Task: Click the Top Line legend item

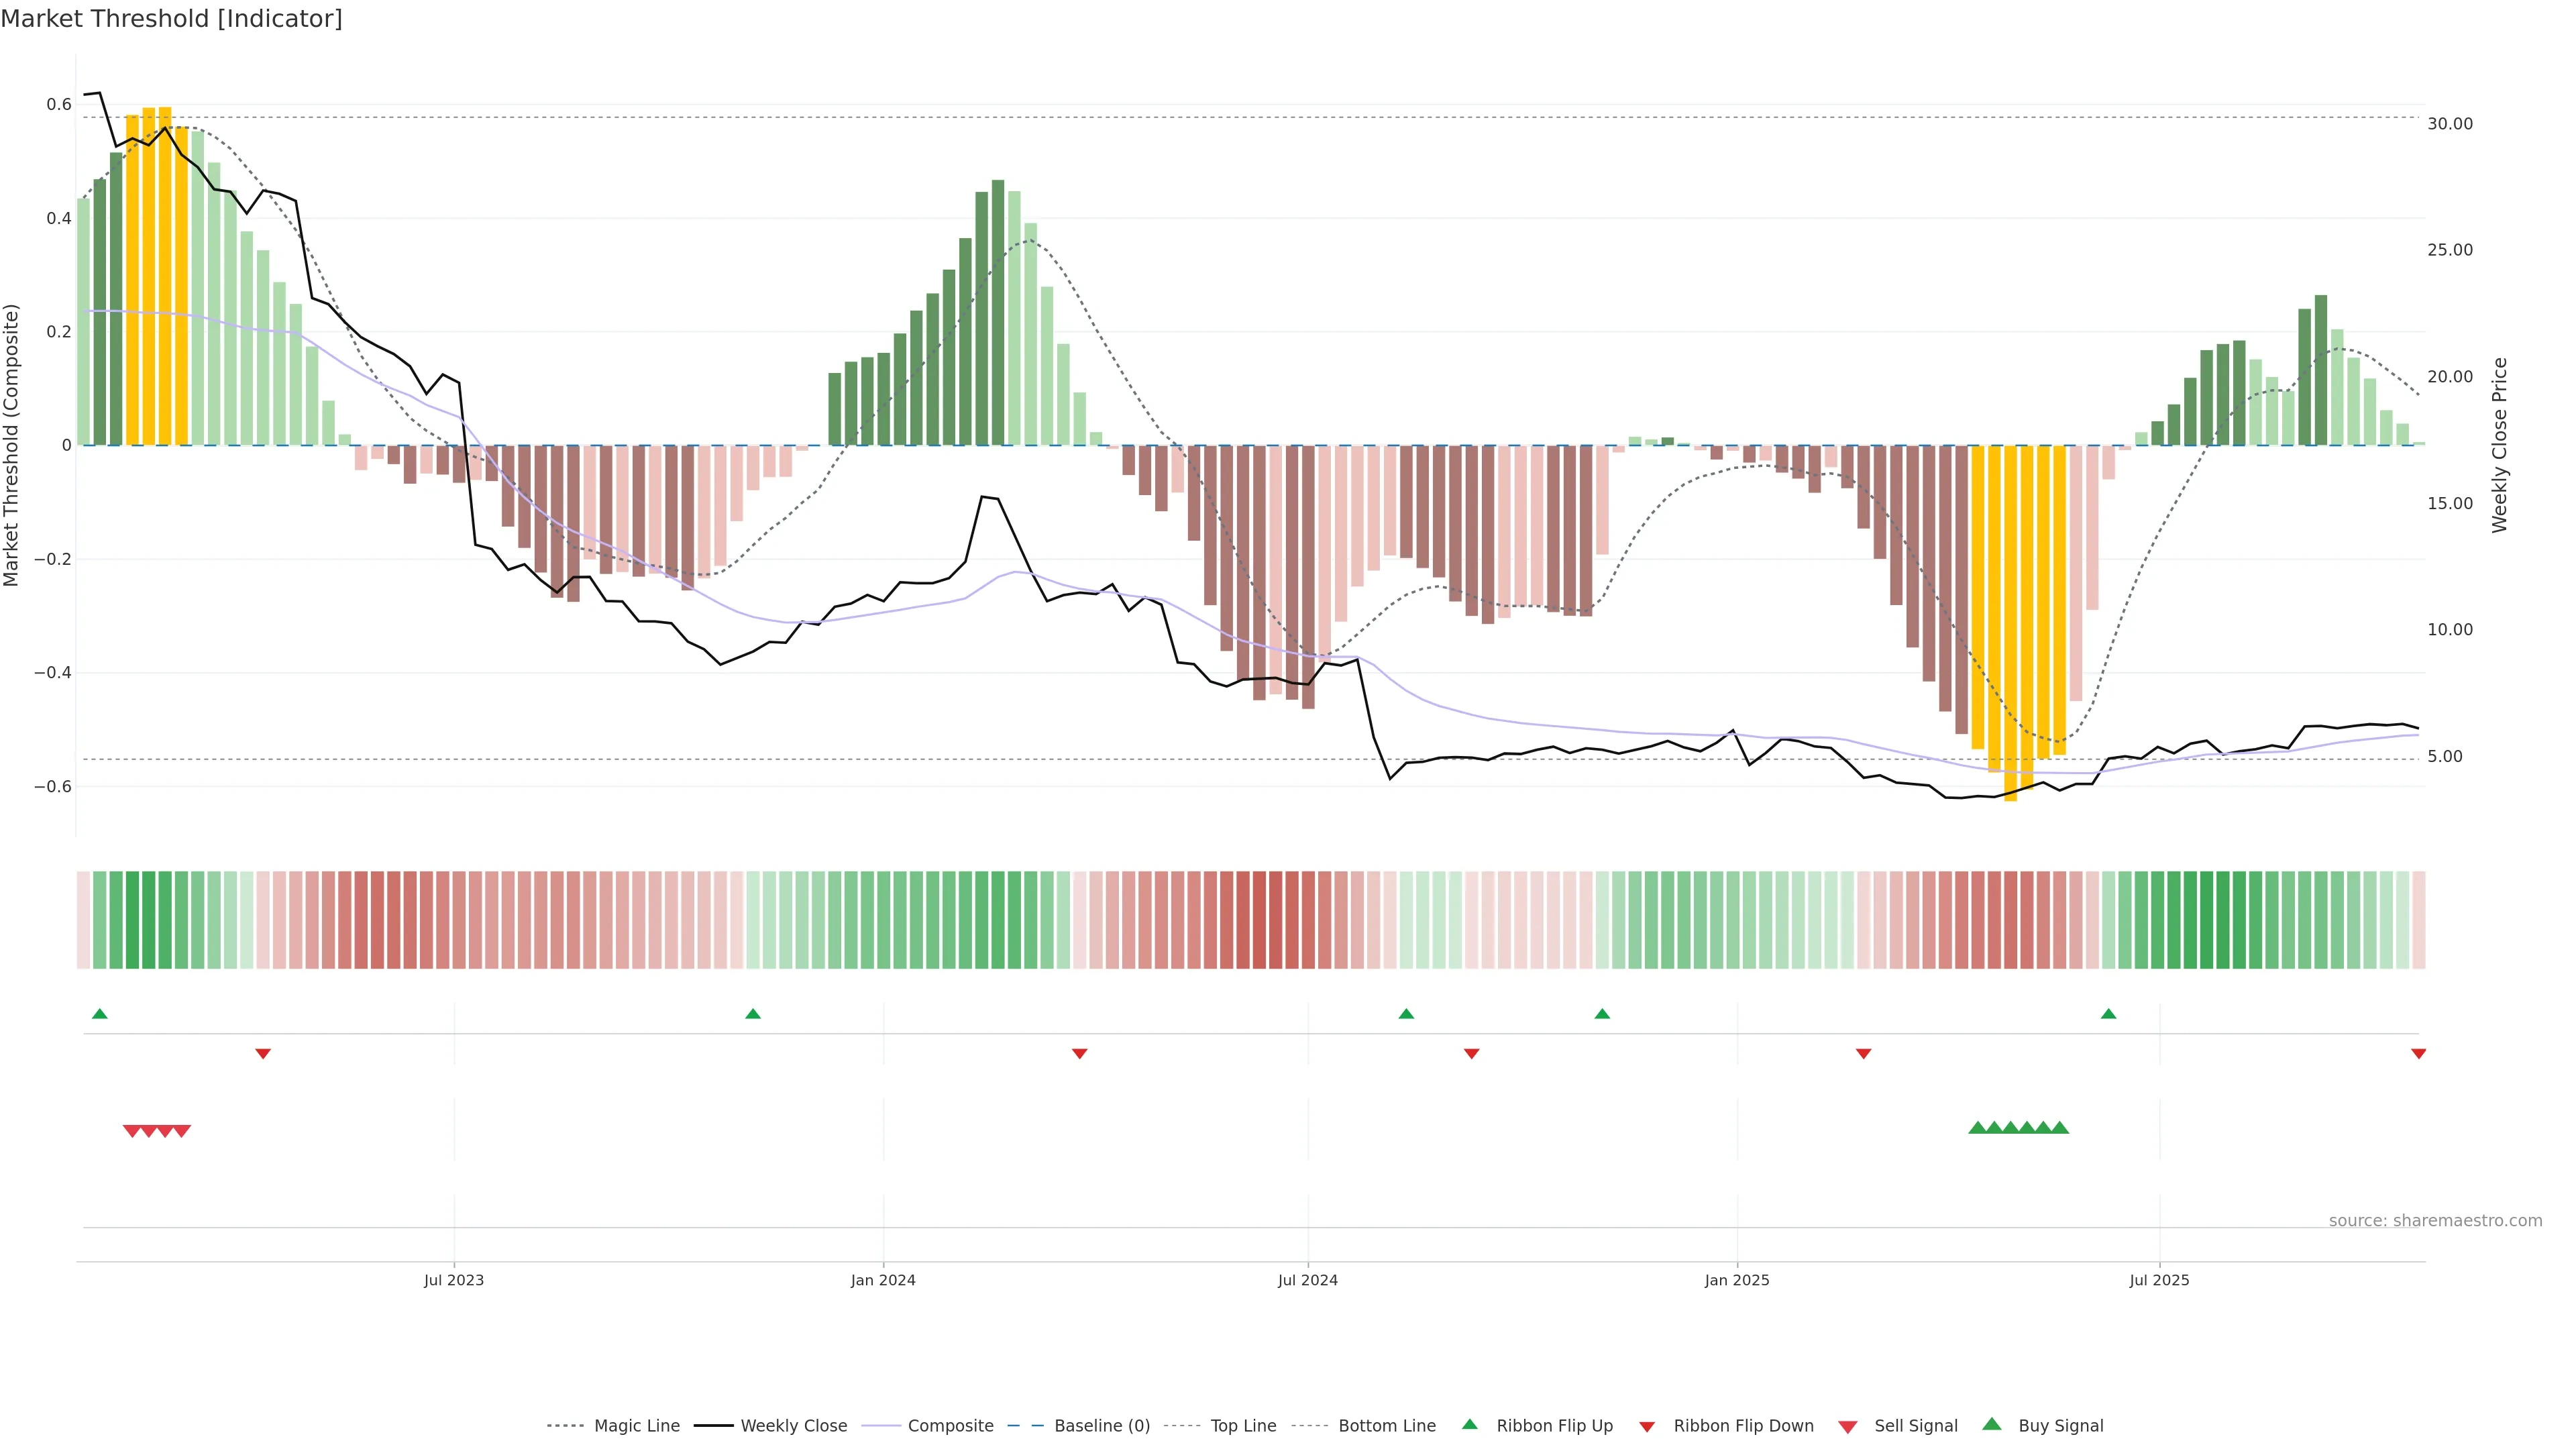Action: pos(1243,1426)
